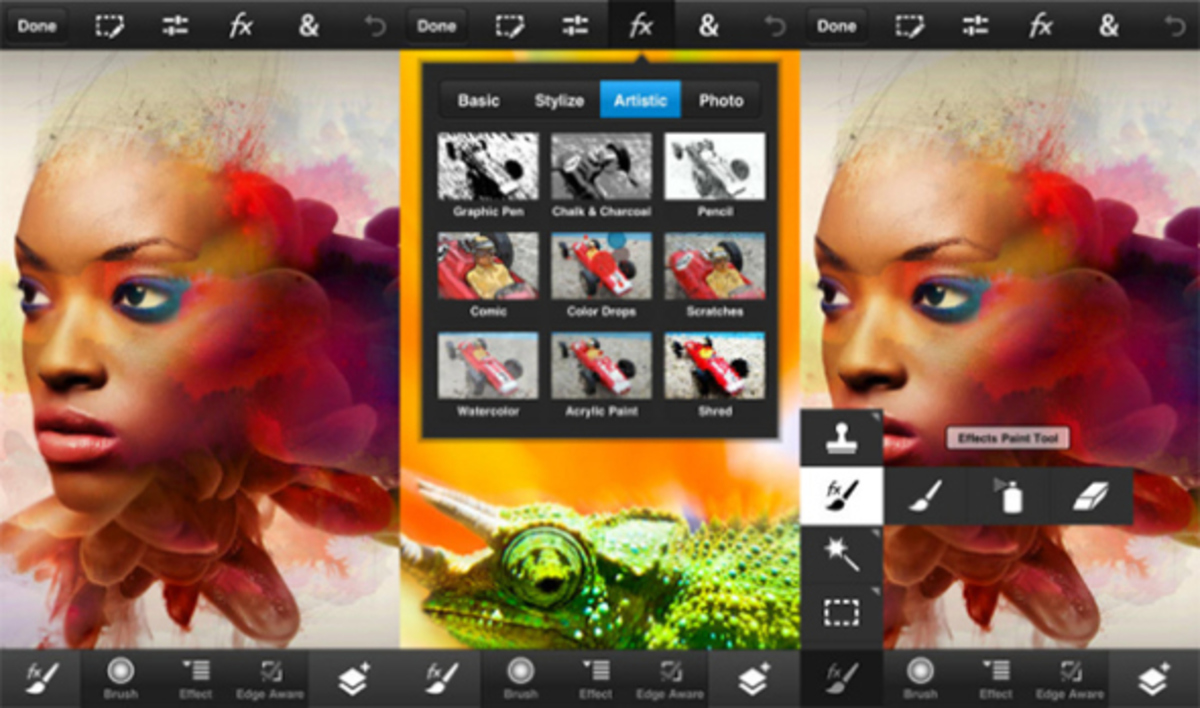Open fx effects menu in left screen
1200x708 pixels.
241,26
